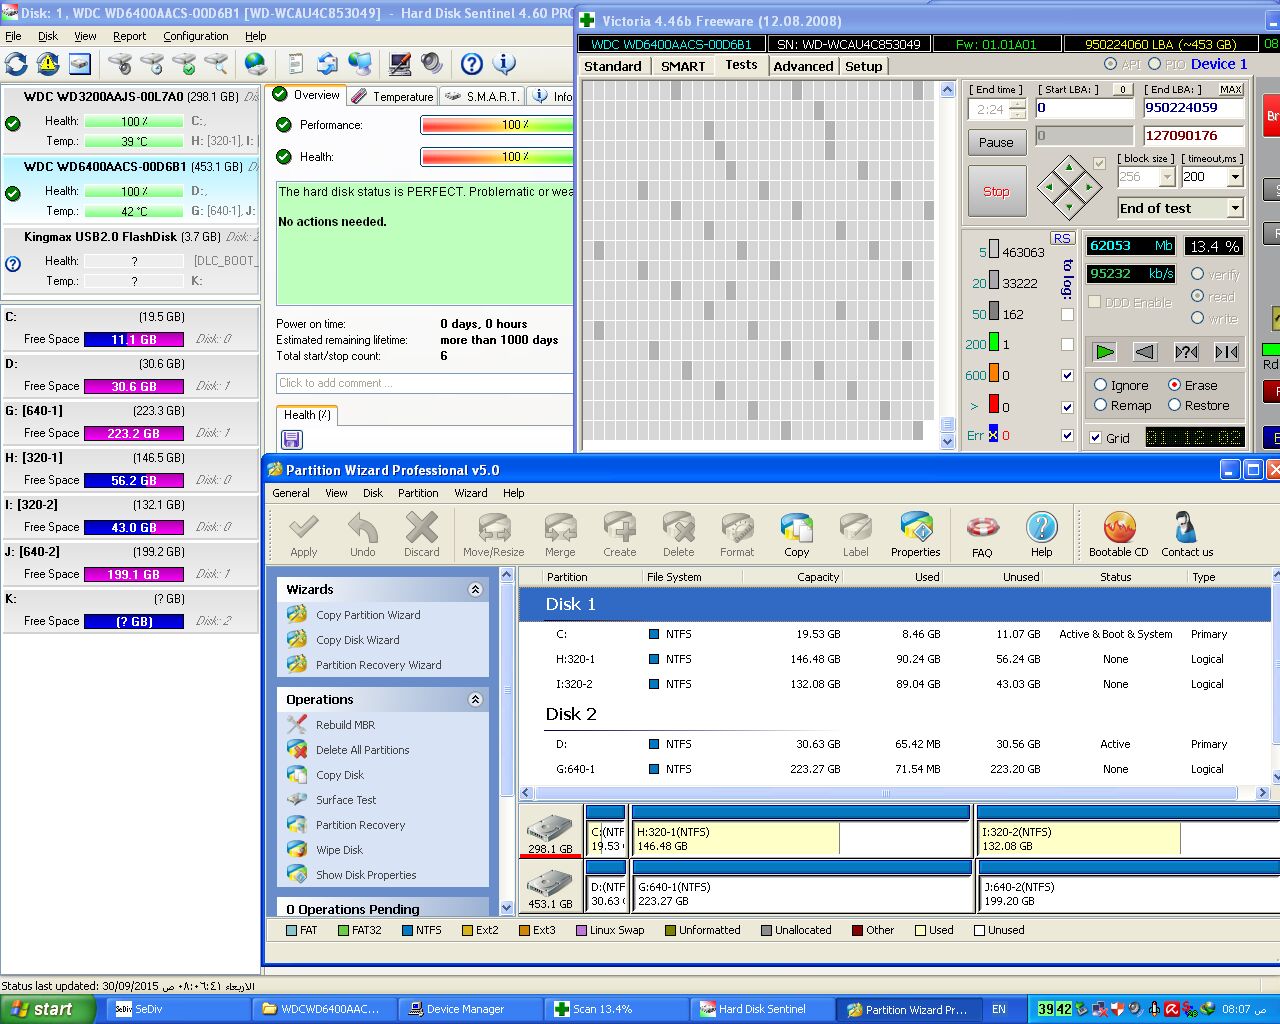Click the notepad report icon in Sentinel toolbar

point(295,64)
